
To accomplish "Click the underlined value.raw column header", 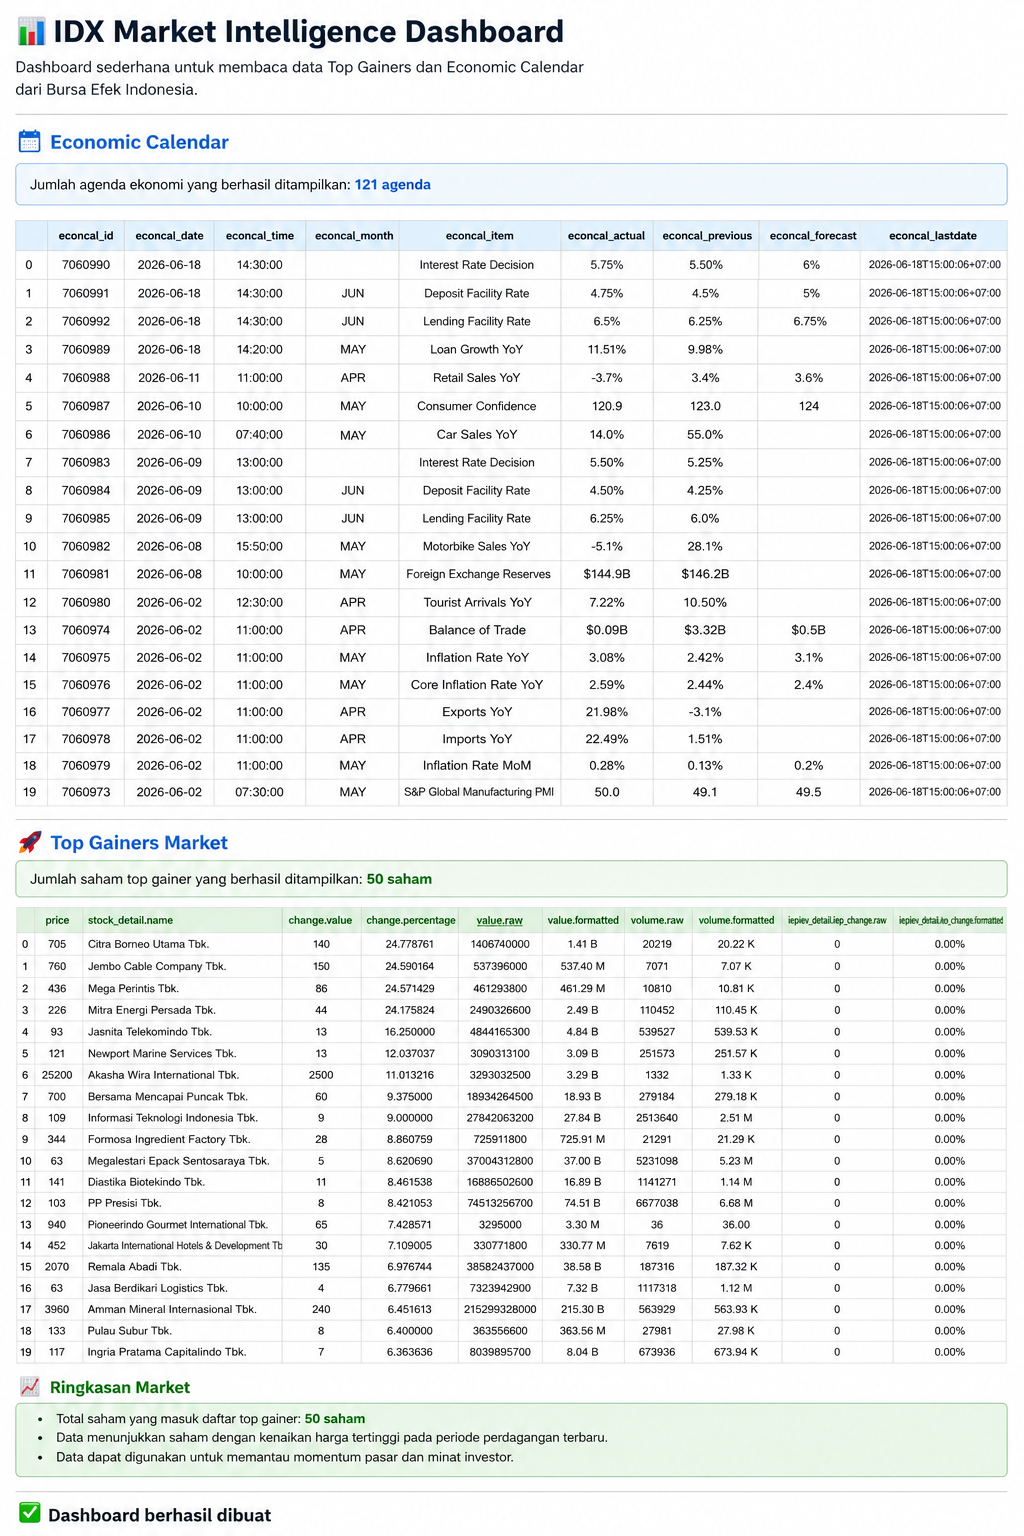I will pyautogui.click(x=500, y=920).
